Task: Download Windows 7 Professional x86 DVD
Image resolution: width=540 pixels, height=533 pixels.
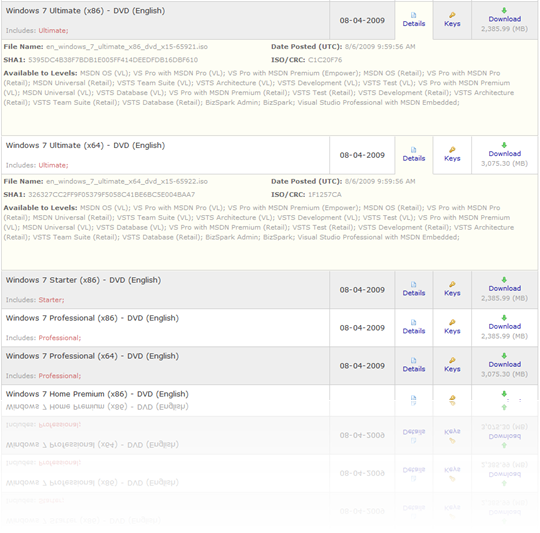Action: (x=504, y=323)
